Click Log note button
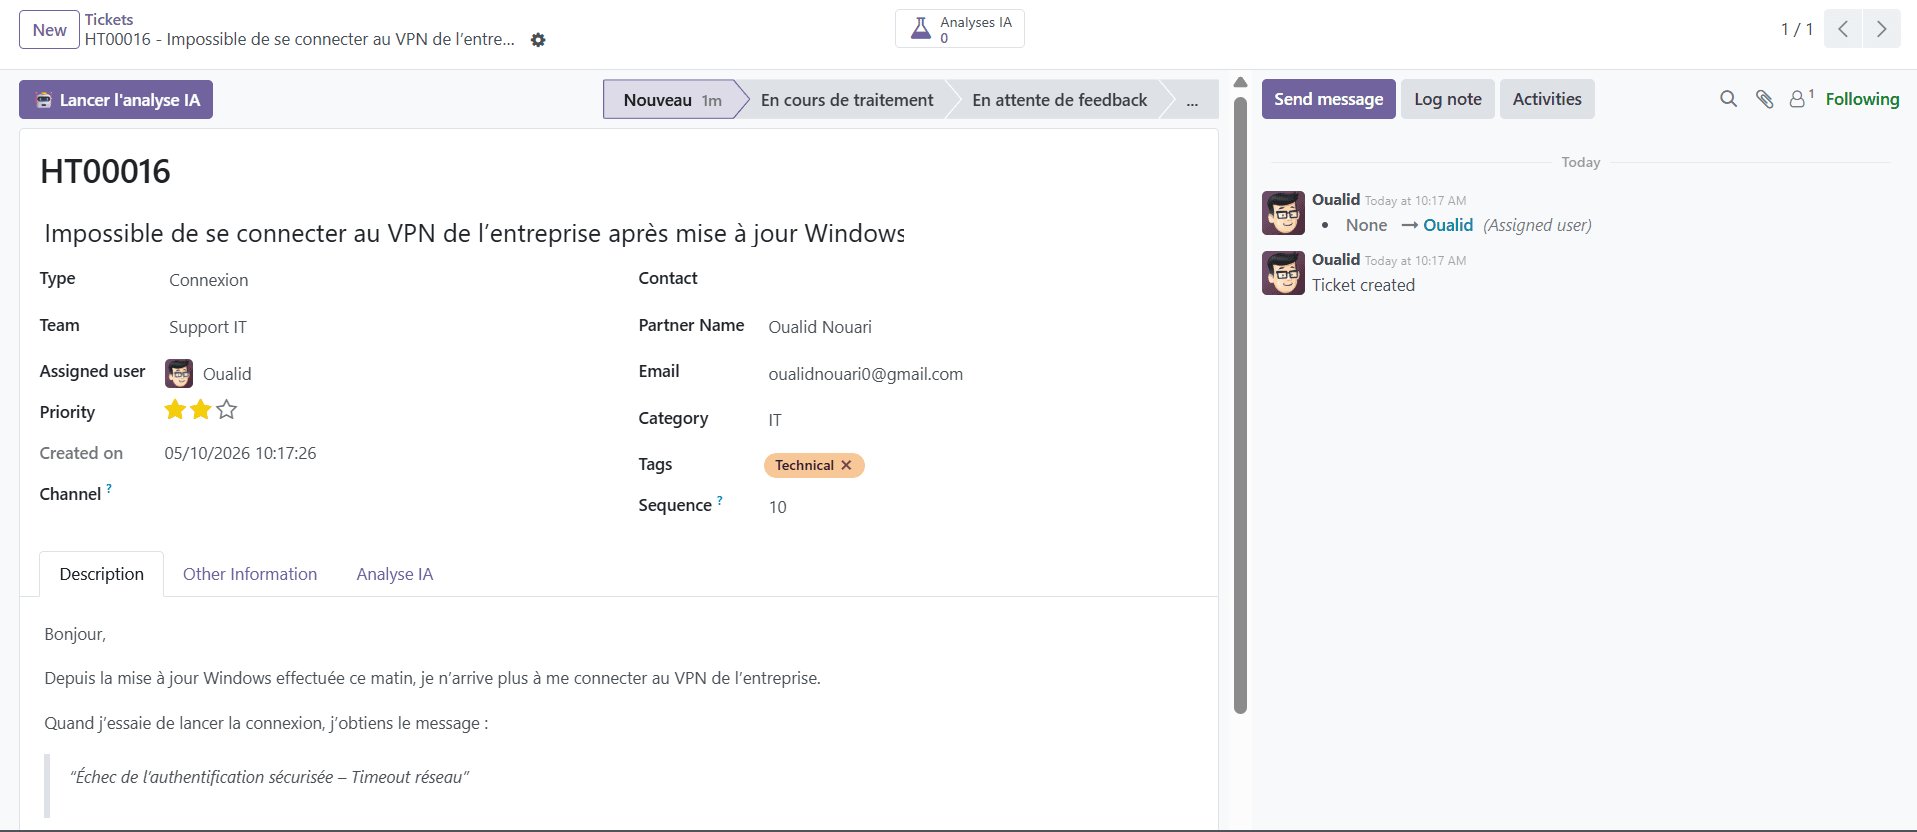The height and width of the screenshot is (832, 1917). (1447, 99)
